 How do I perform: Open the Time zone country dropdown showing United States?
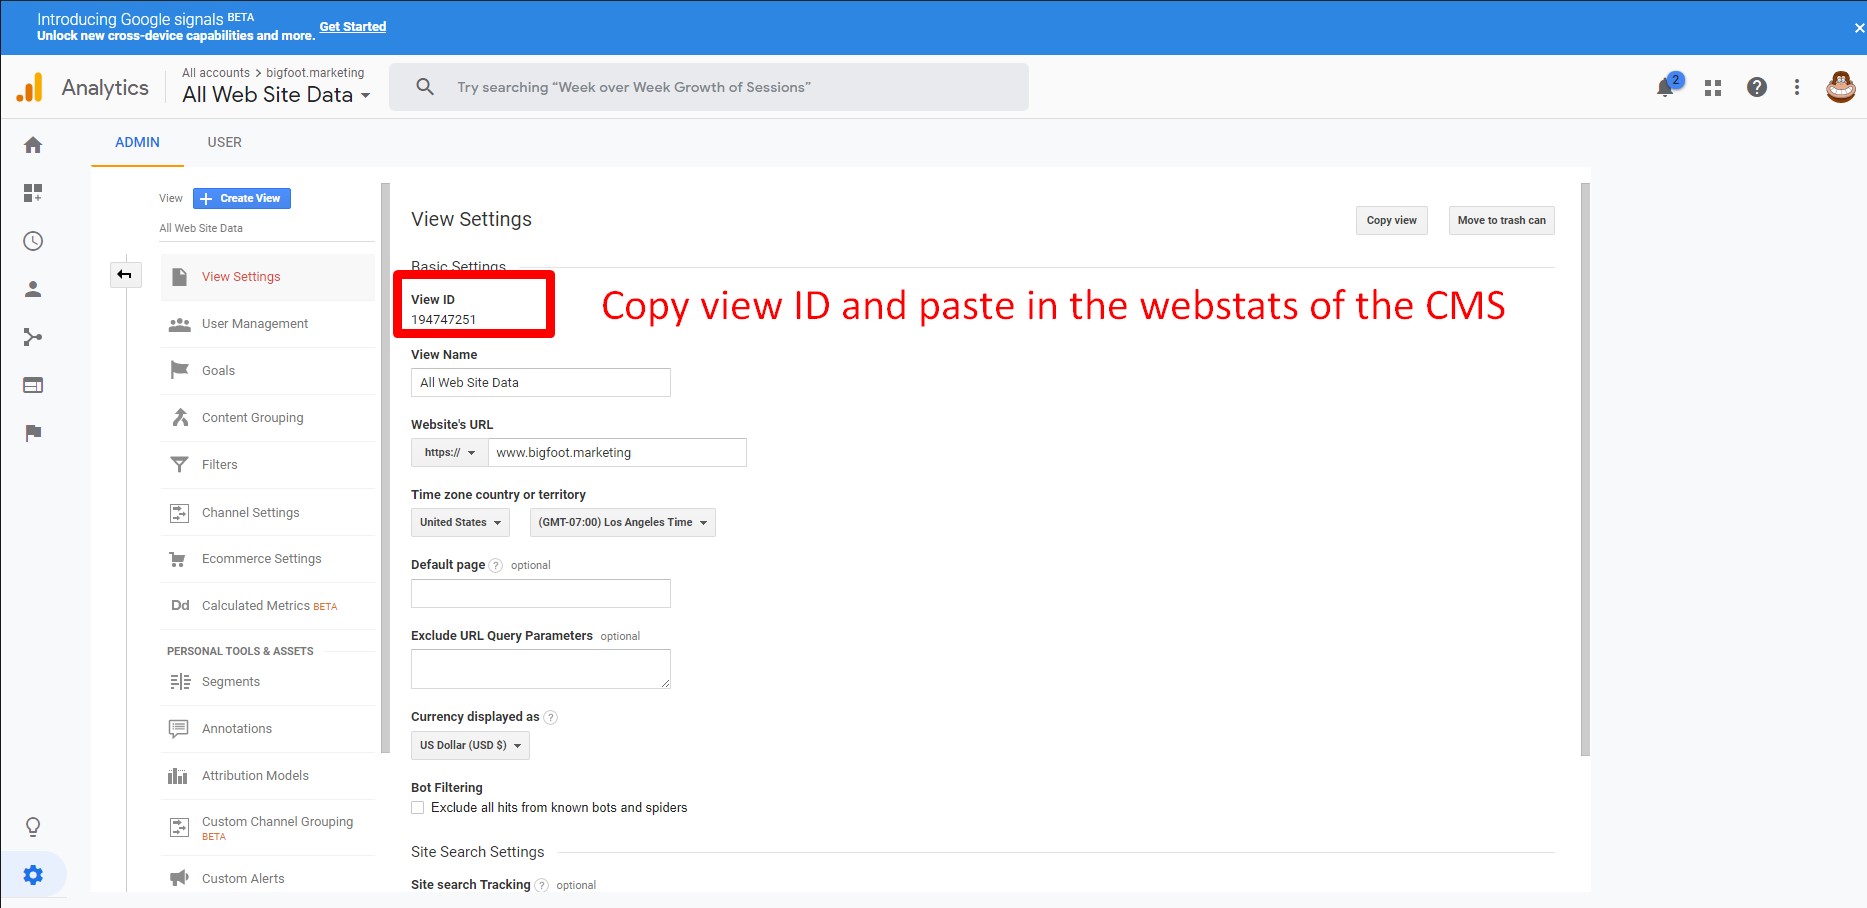click(x=459, y=522)
